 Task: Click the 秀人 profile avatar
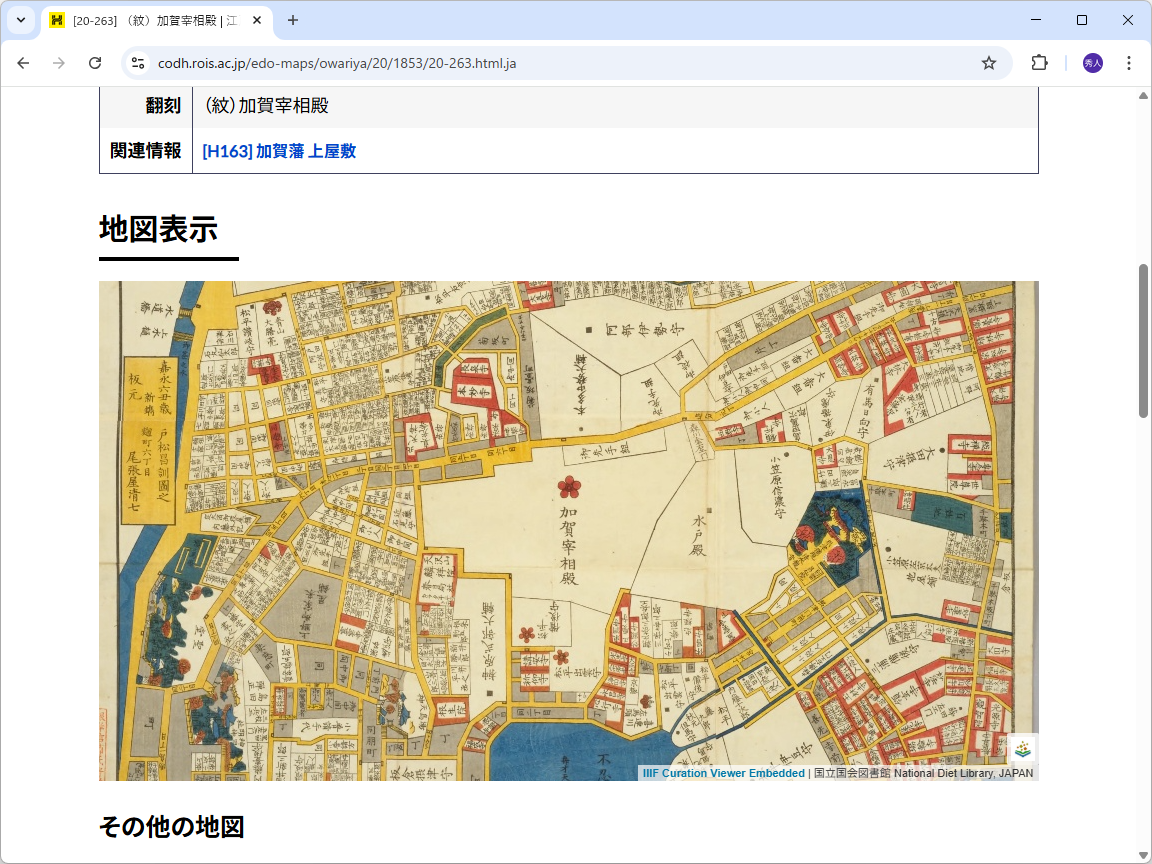(x=1092, y=62)
